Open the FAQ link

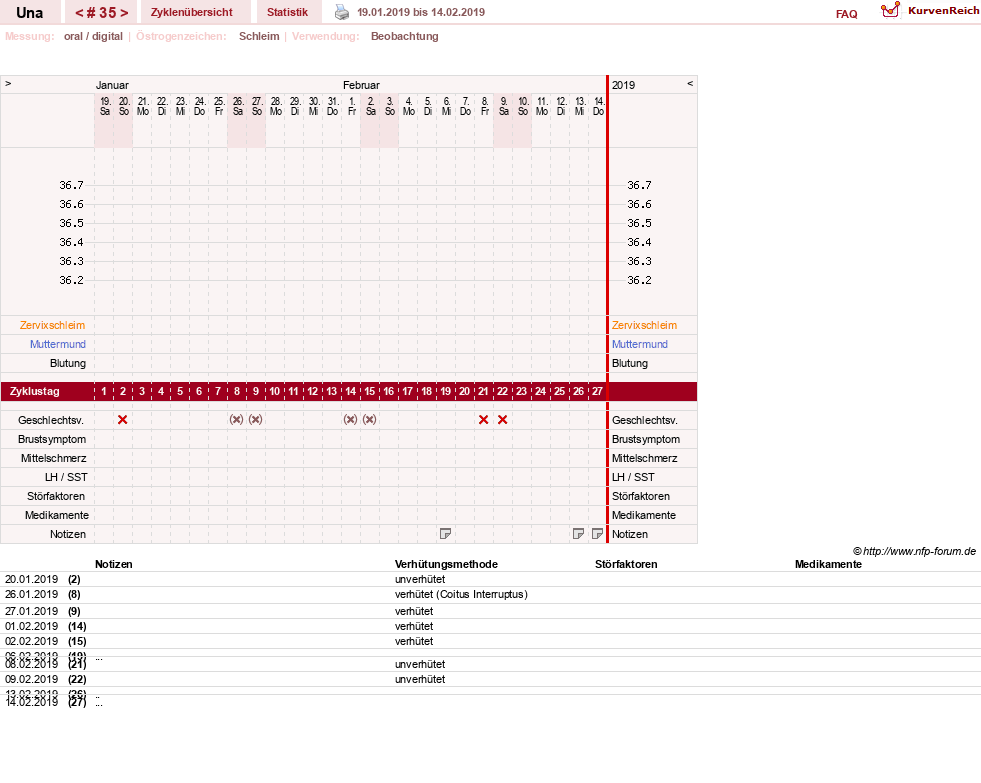pos(846,14)
